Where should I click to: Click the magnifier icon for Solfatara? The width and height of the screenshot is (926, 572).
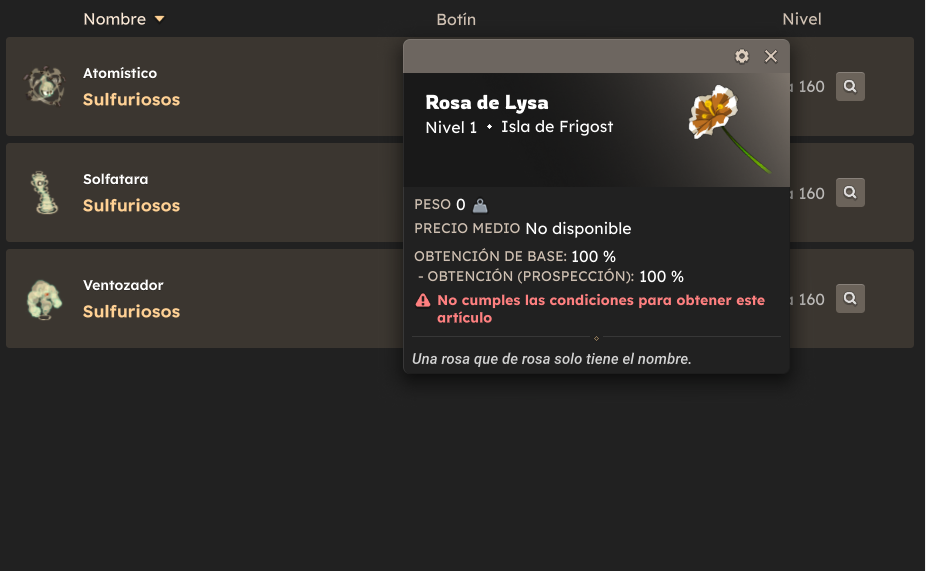(x=850, y=192)
